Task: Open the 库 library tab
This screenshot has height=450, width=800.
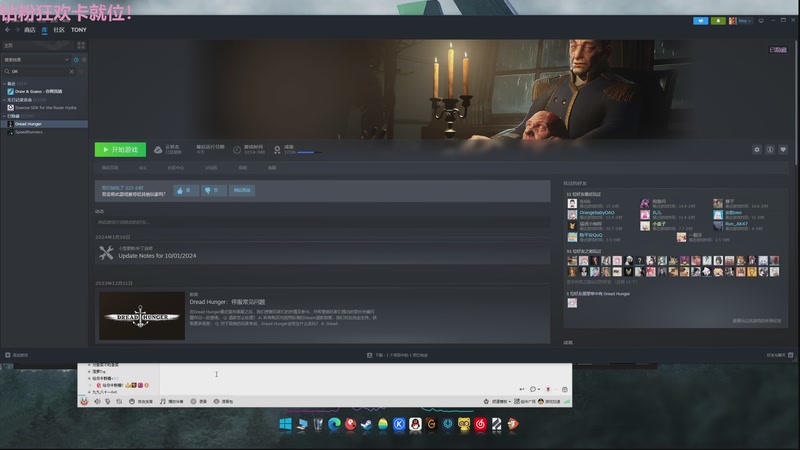Action: click(x=44, y=30)
